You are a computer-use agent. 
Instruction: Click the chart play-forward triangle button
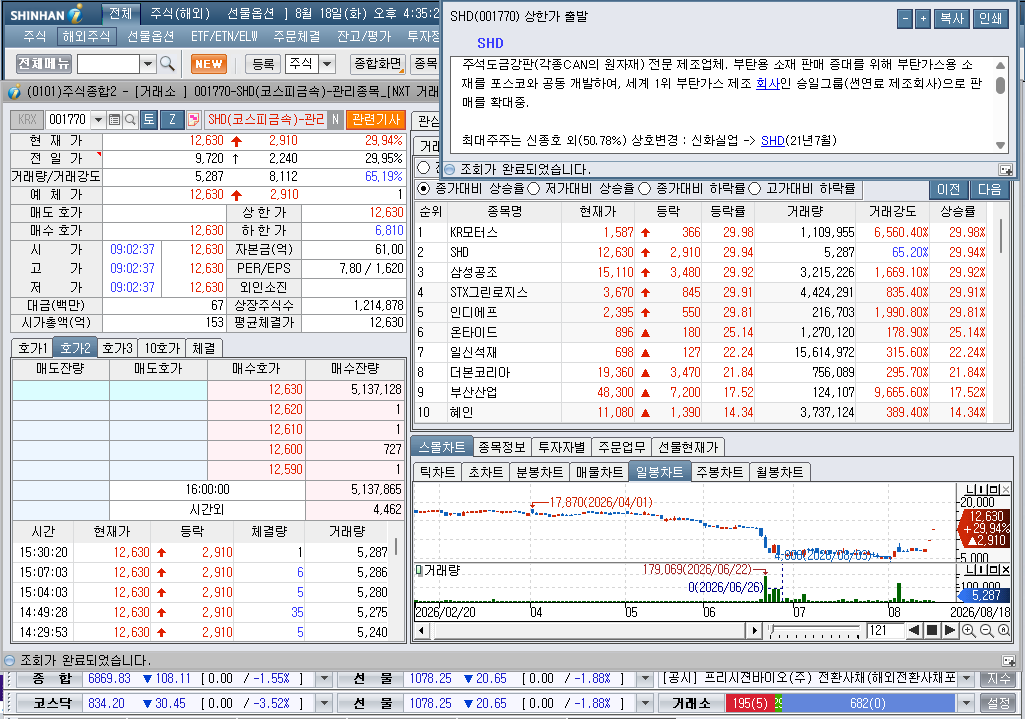[950, 631]
